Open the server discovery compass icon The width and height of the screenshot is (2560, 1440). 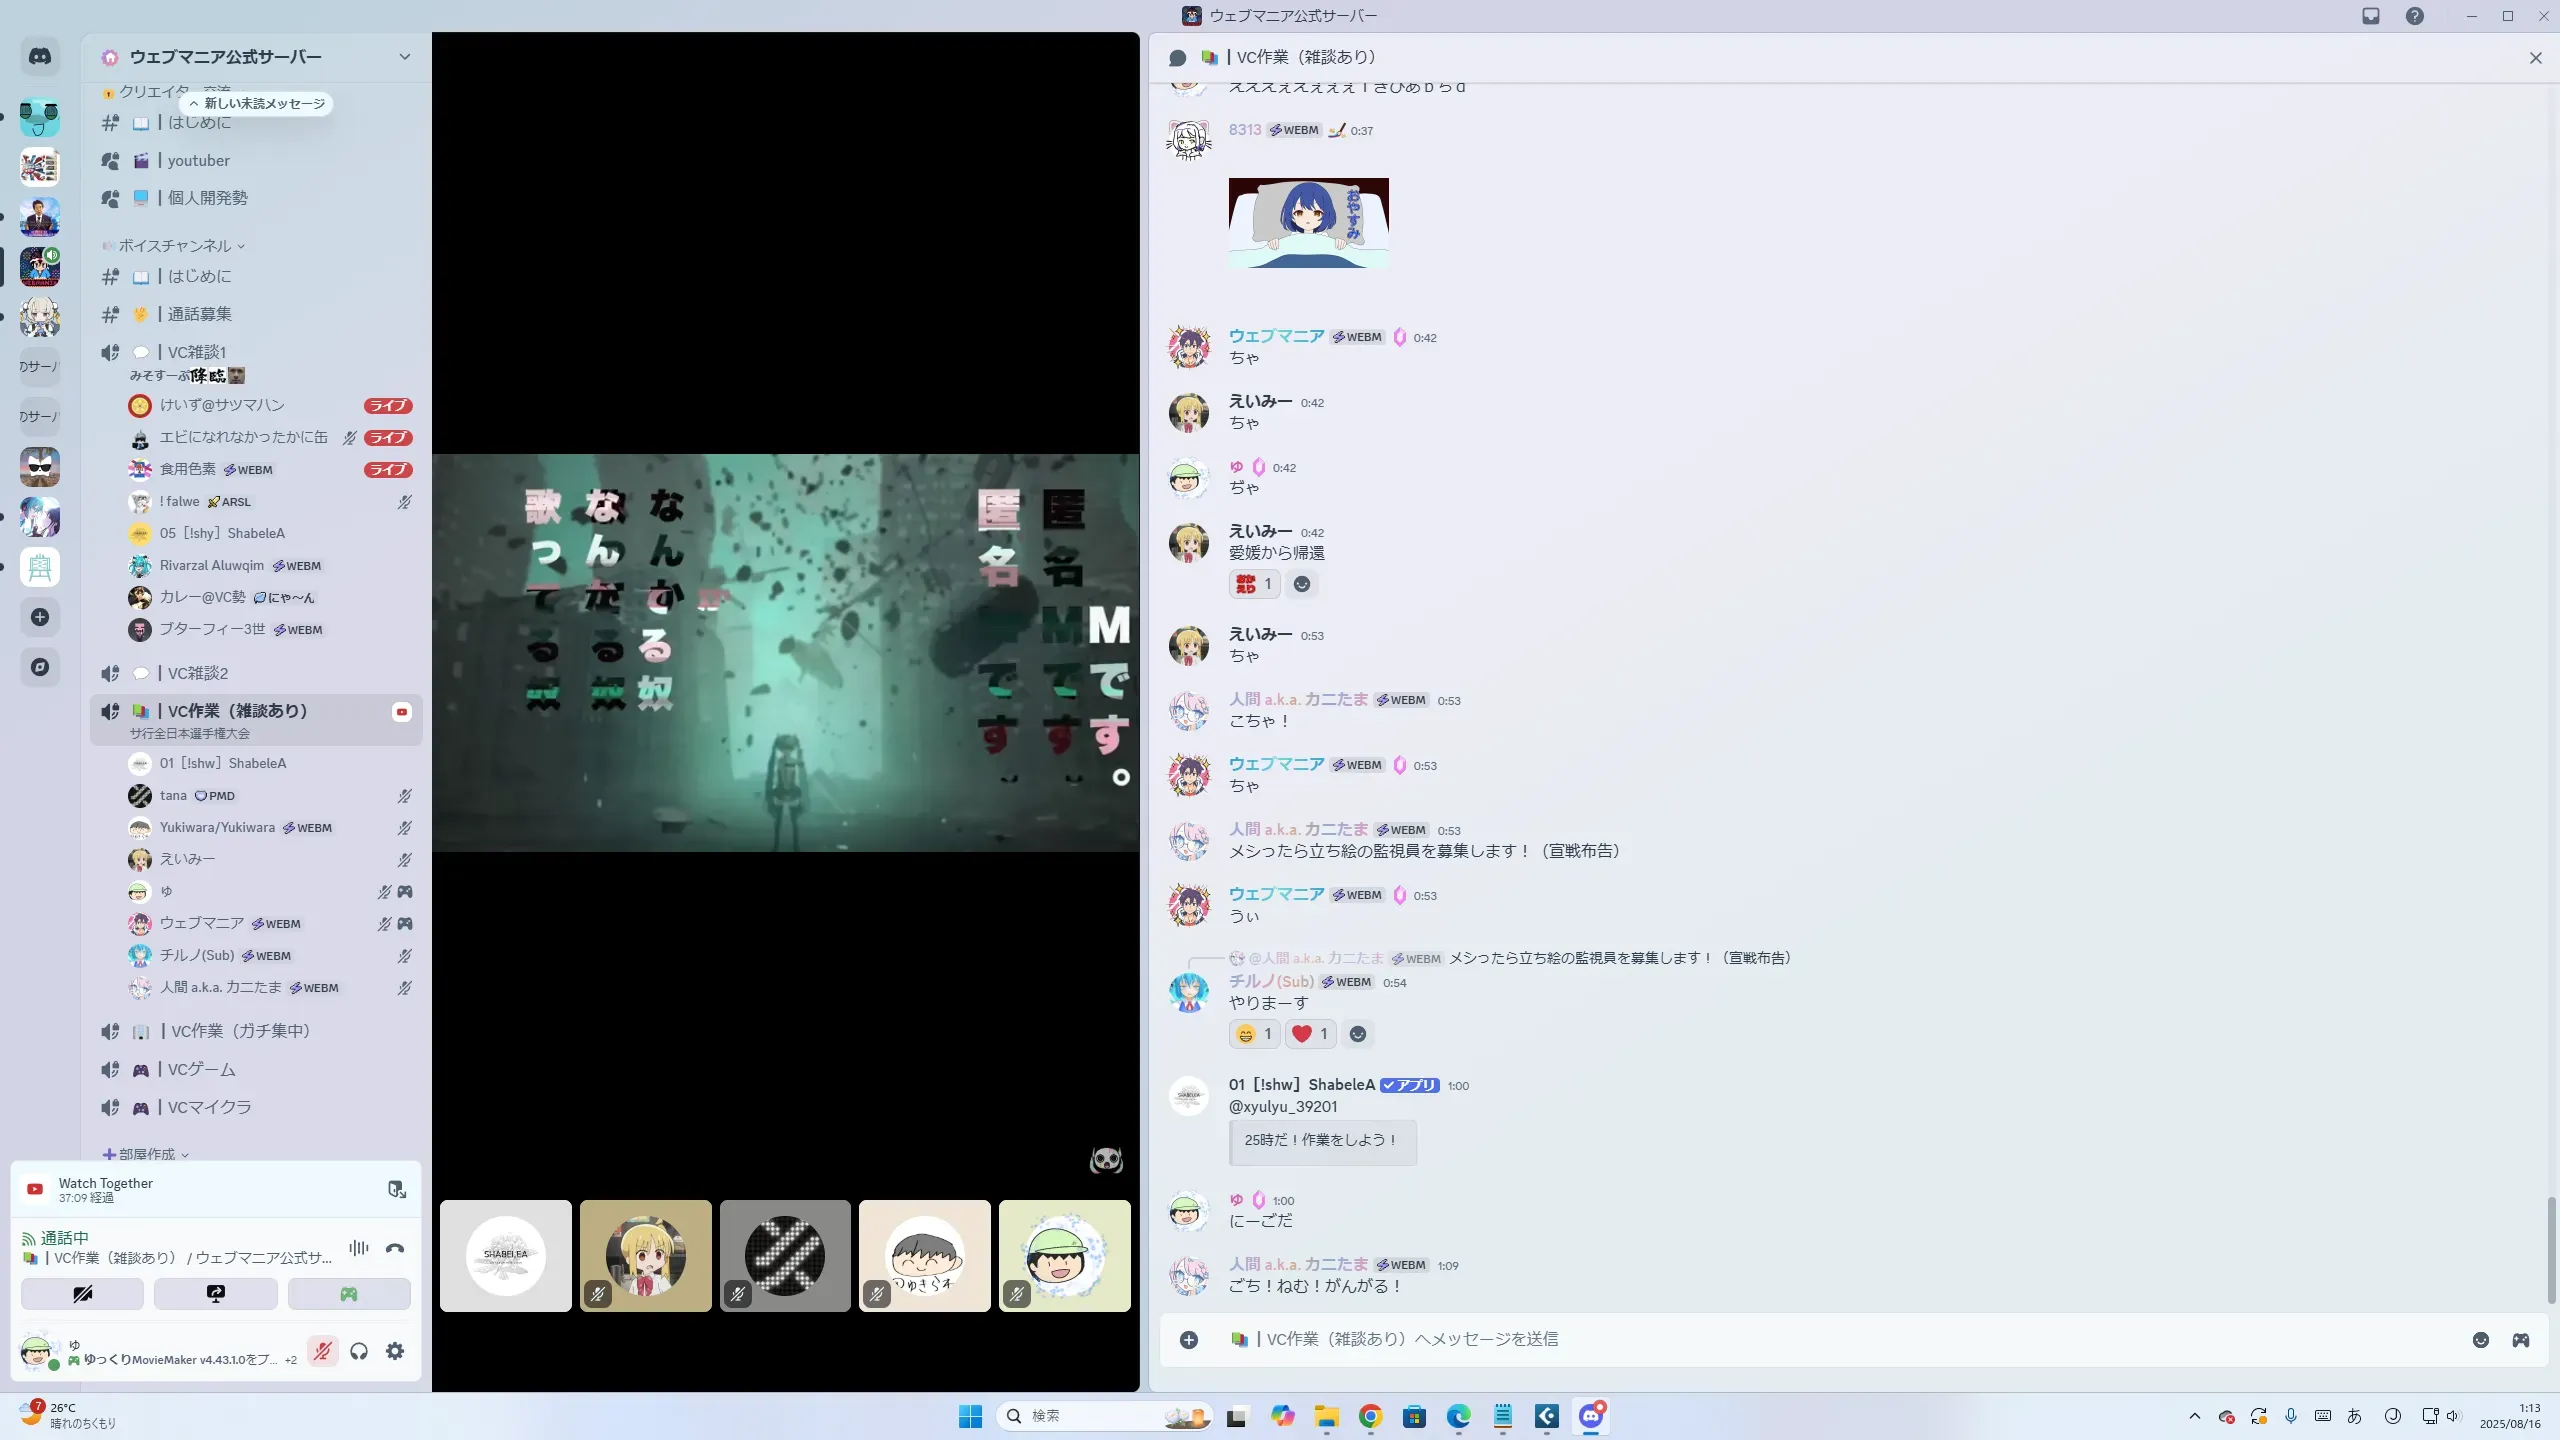pos(40,667)
